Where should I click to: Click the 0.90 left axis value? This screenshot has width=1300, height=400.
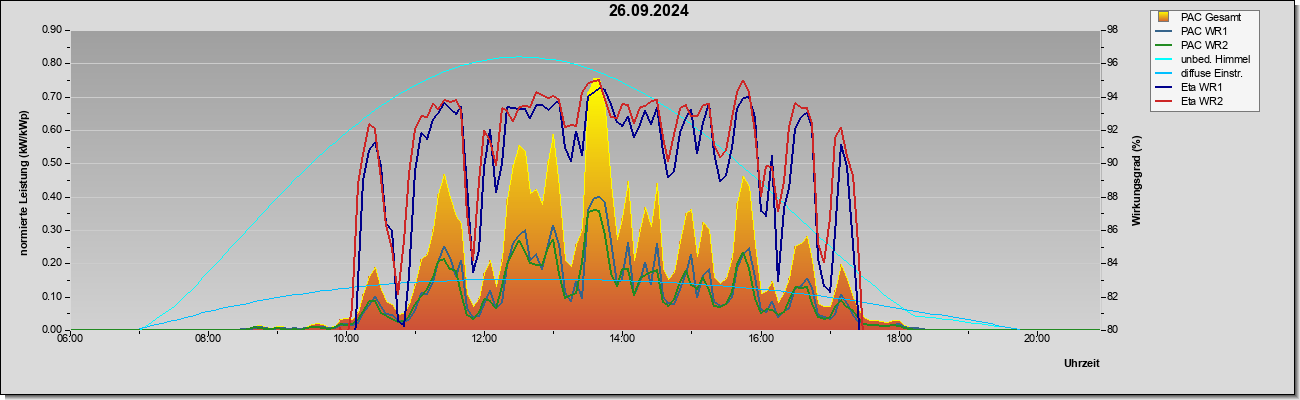click(52, 30)
